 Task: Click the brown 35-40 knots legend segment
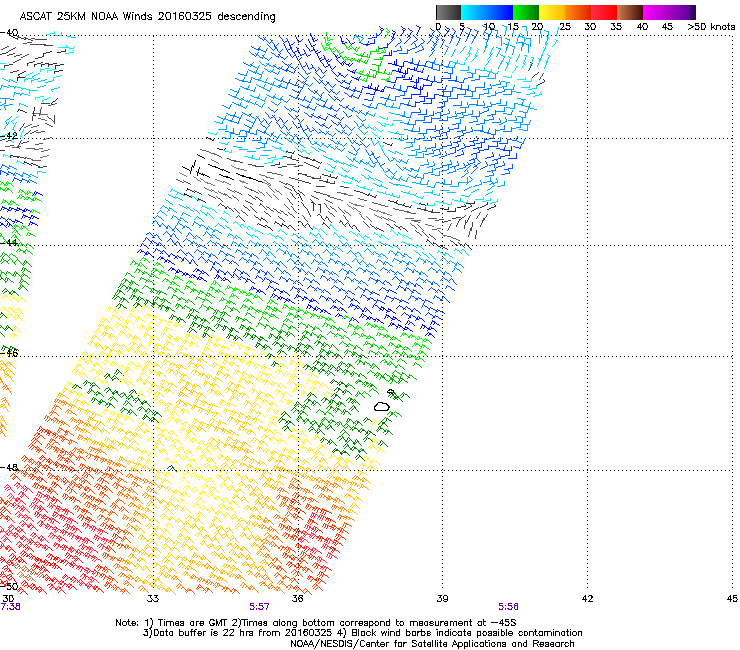630,12
